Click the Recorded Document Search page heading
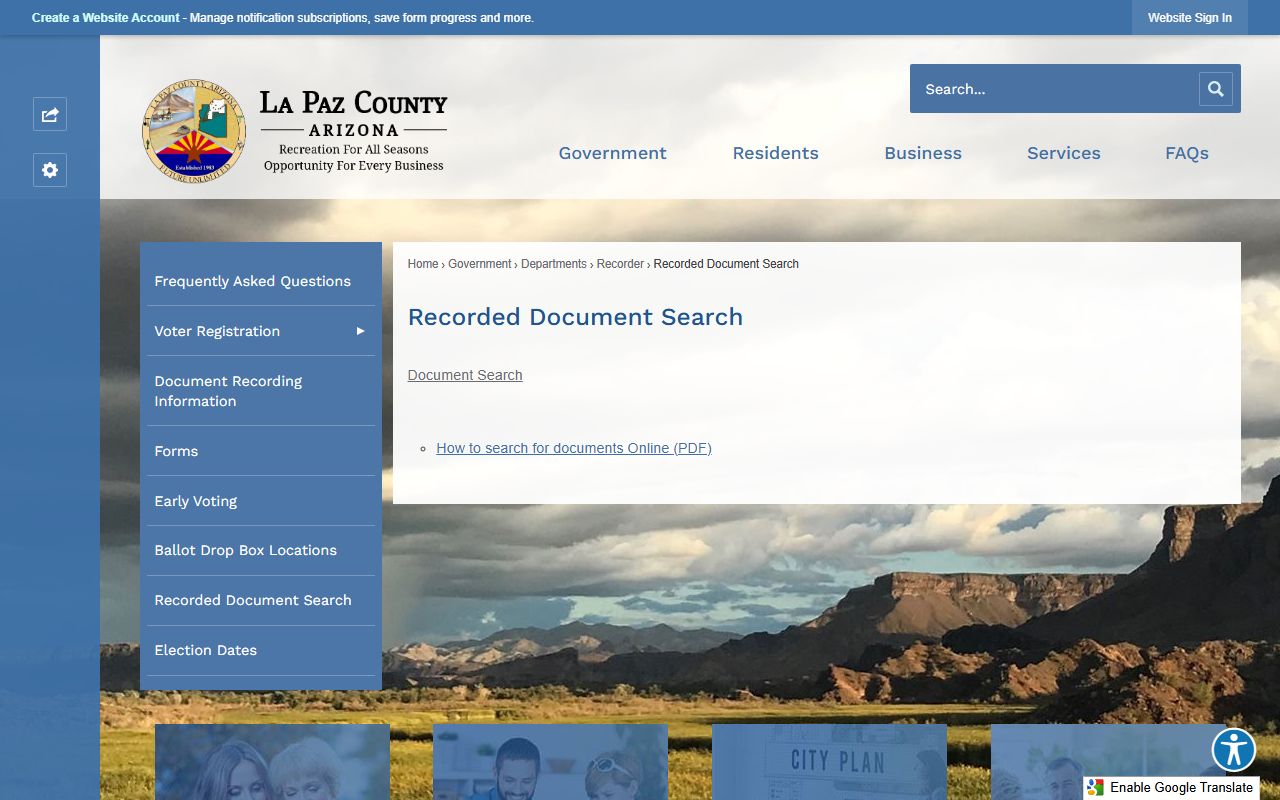Screen dimensions: 1280x800 [575, 317]
